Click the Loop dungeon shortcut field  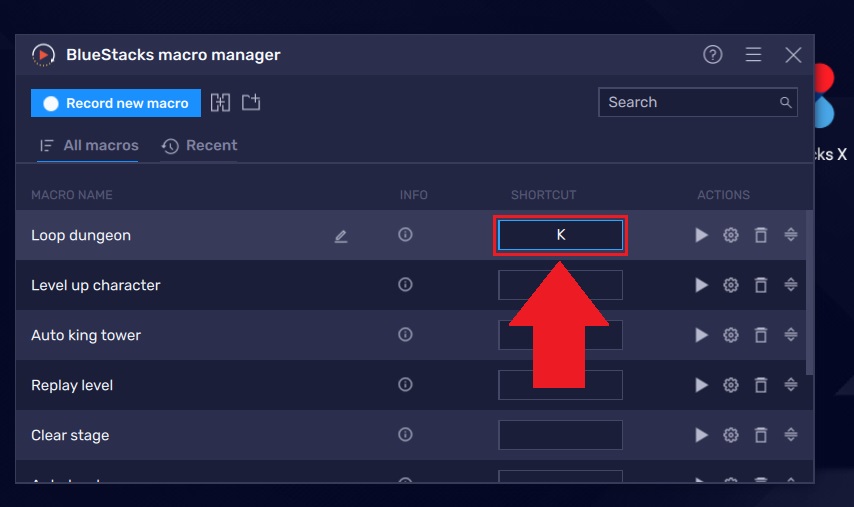(x=560, y=235)
